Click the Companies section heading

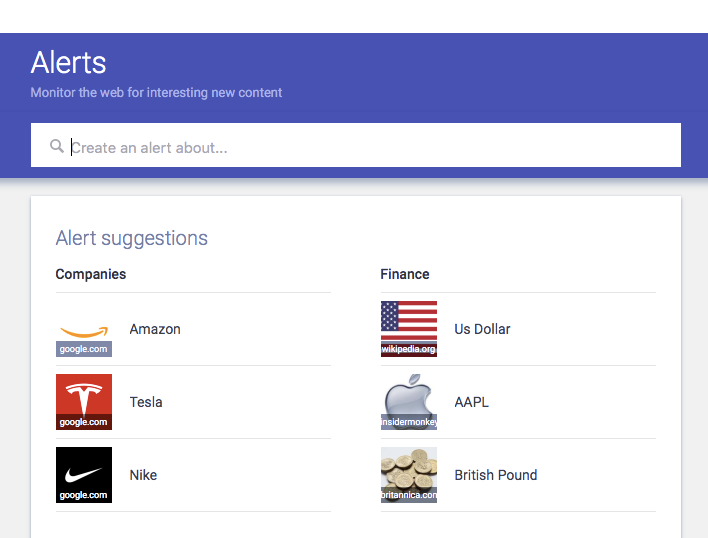point(91,274)
